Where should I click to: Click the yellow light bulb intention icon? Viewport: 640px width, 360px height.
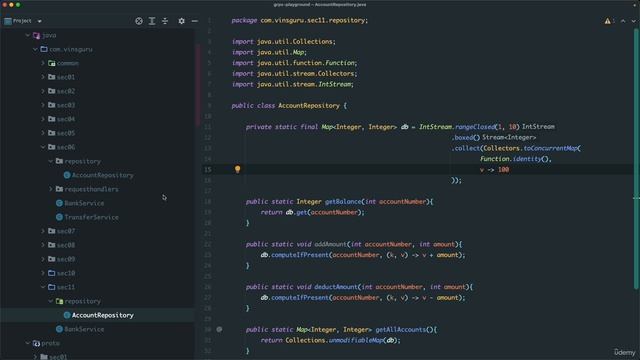point(238,169)
